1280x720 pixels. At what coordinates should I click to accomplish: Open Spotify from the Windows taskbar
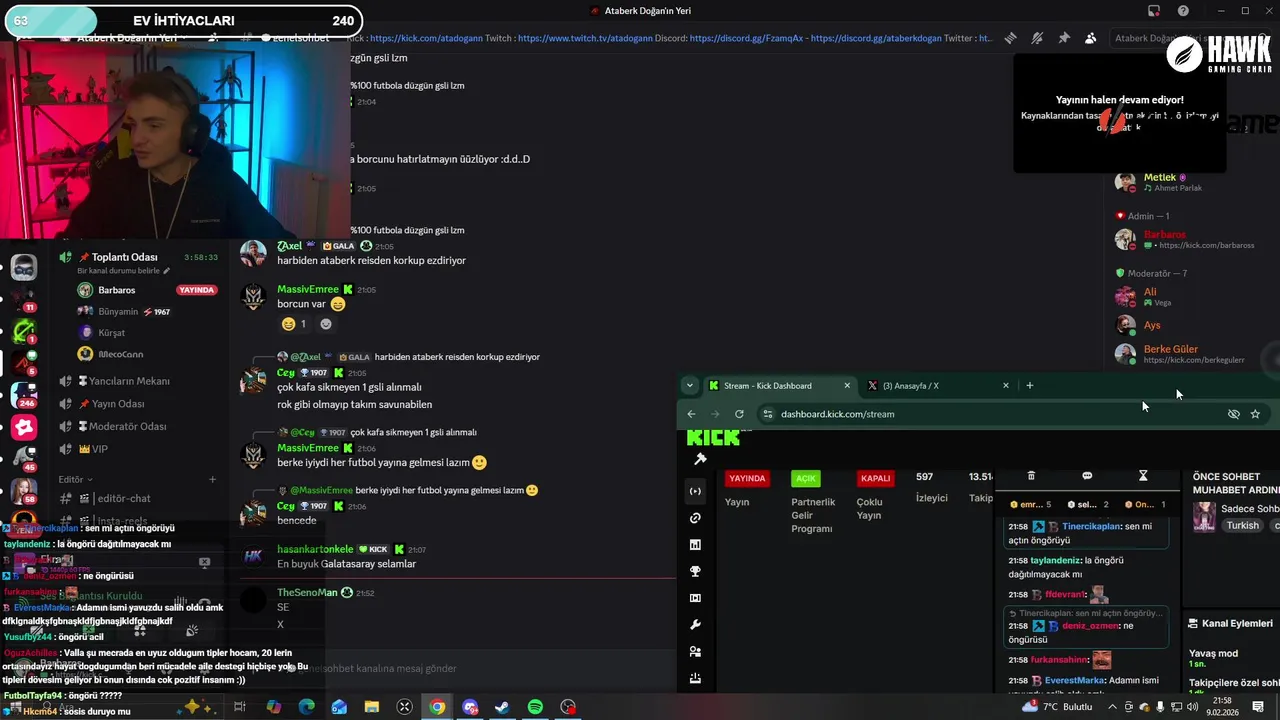coord(535,707)
